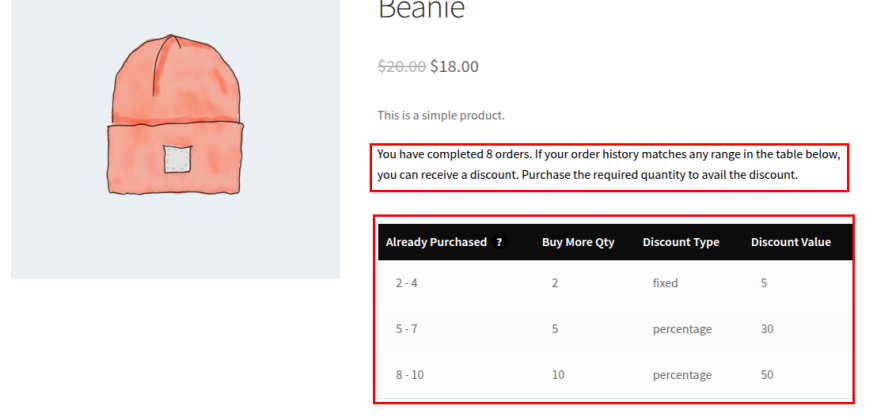Image resolution: width=896 pixels, height=417 pixels.
Task: Click the crossed-out $20.00 price
Action: (x=401, y=67)
